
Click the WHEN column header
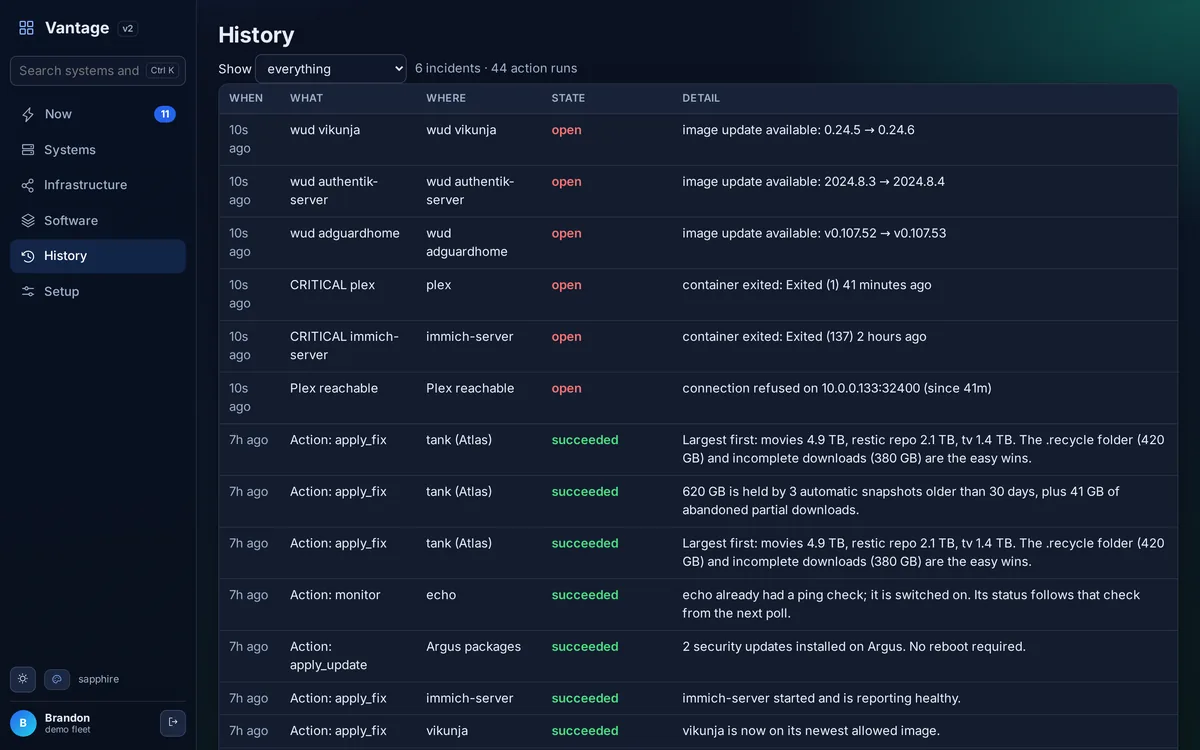[246, 98]
